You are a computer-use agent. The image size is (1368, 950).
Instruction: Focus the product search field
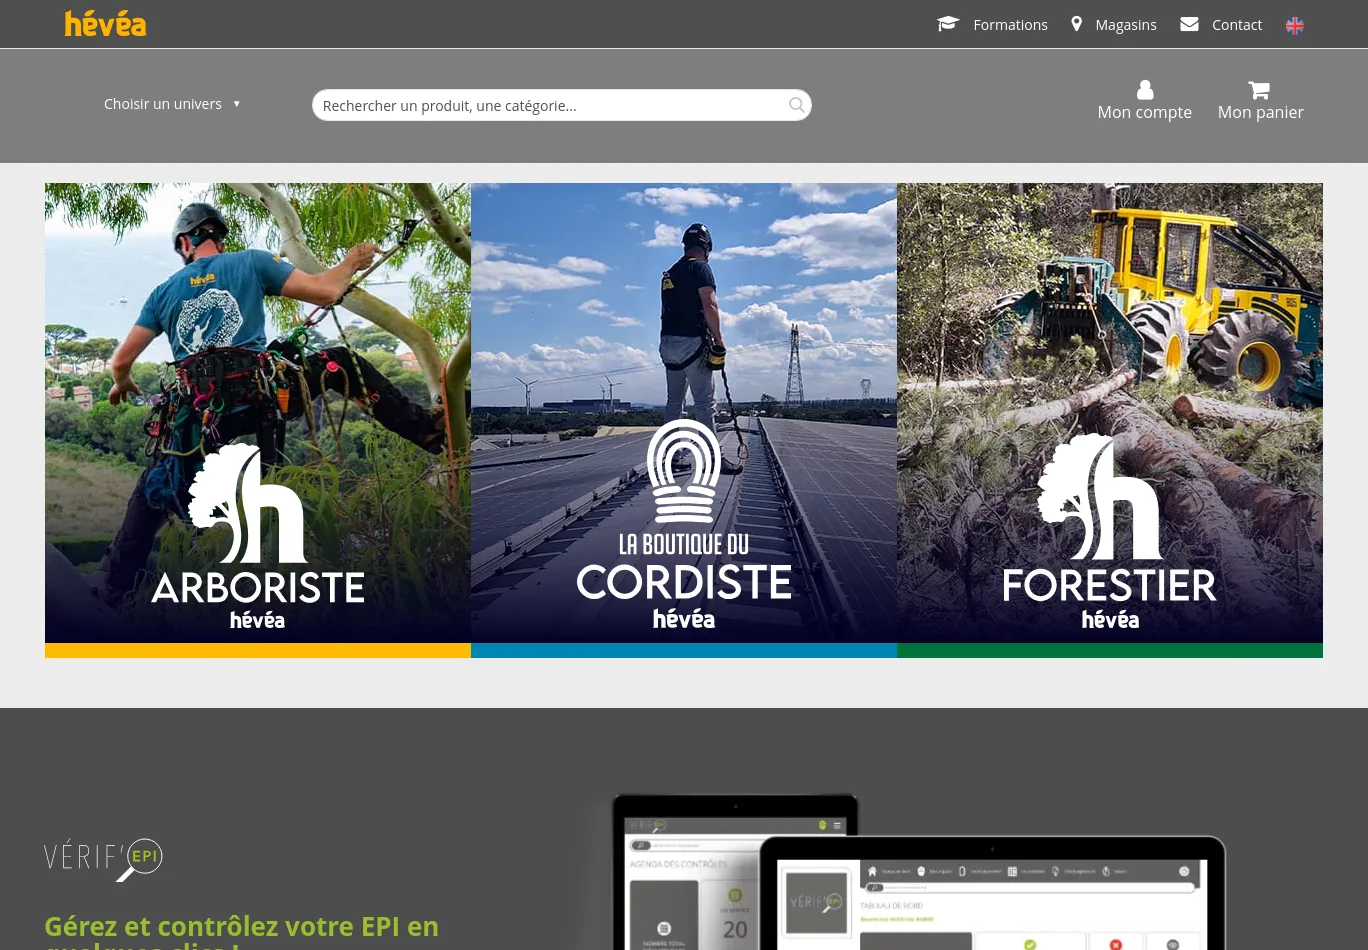(562, 105)
